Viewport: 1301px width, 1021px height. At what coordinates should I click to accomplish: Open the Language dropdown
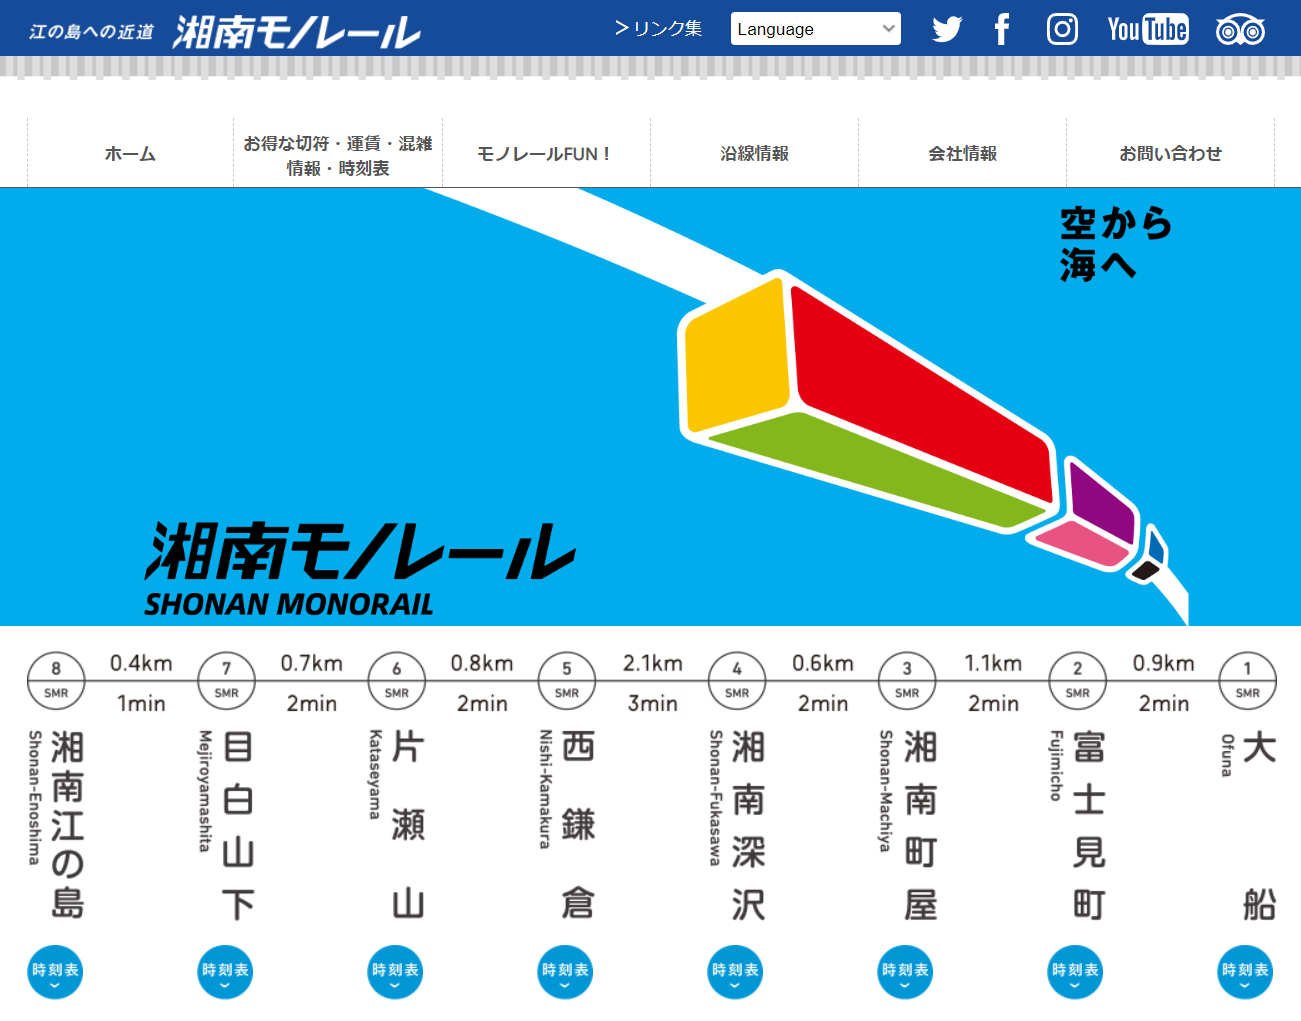(816, 29)
